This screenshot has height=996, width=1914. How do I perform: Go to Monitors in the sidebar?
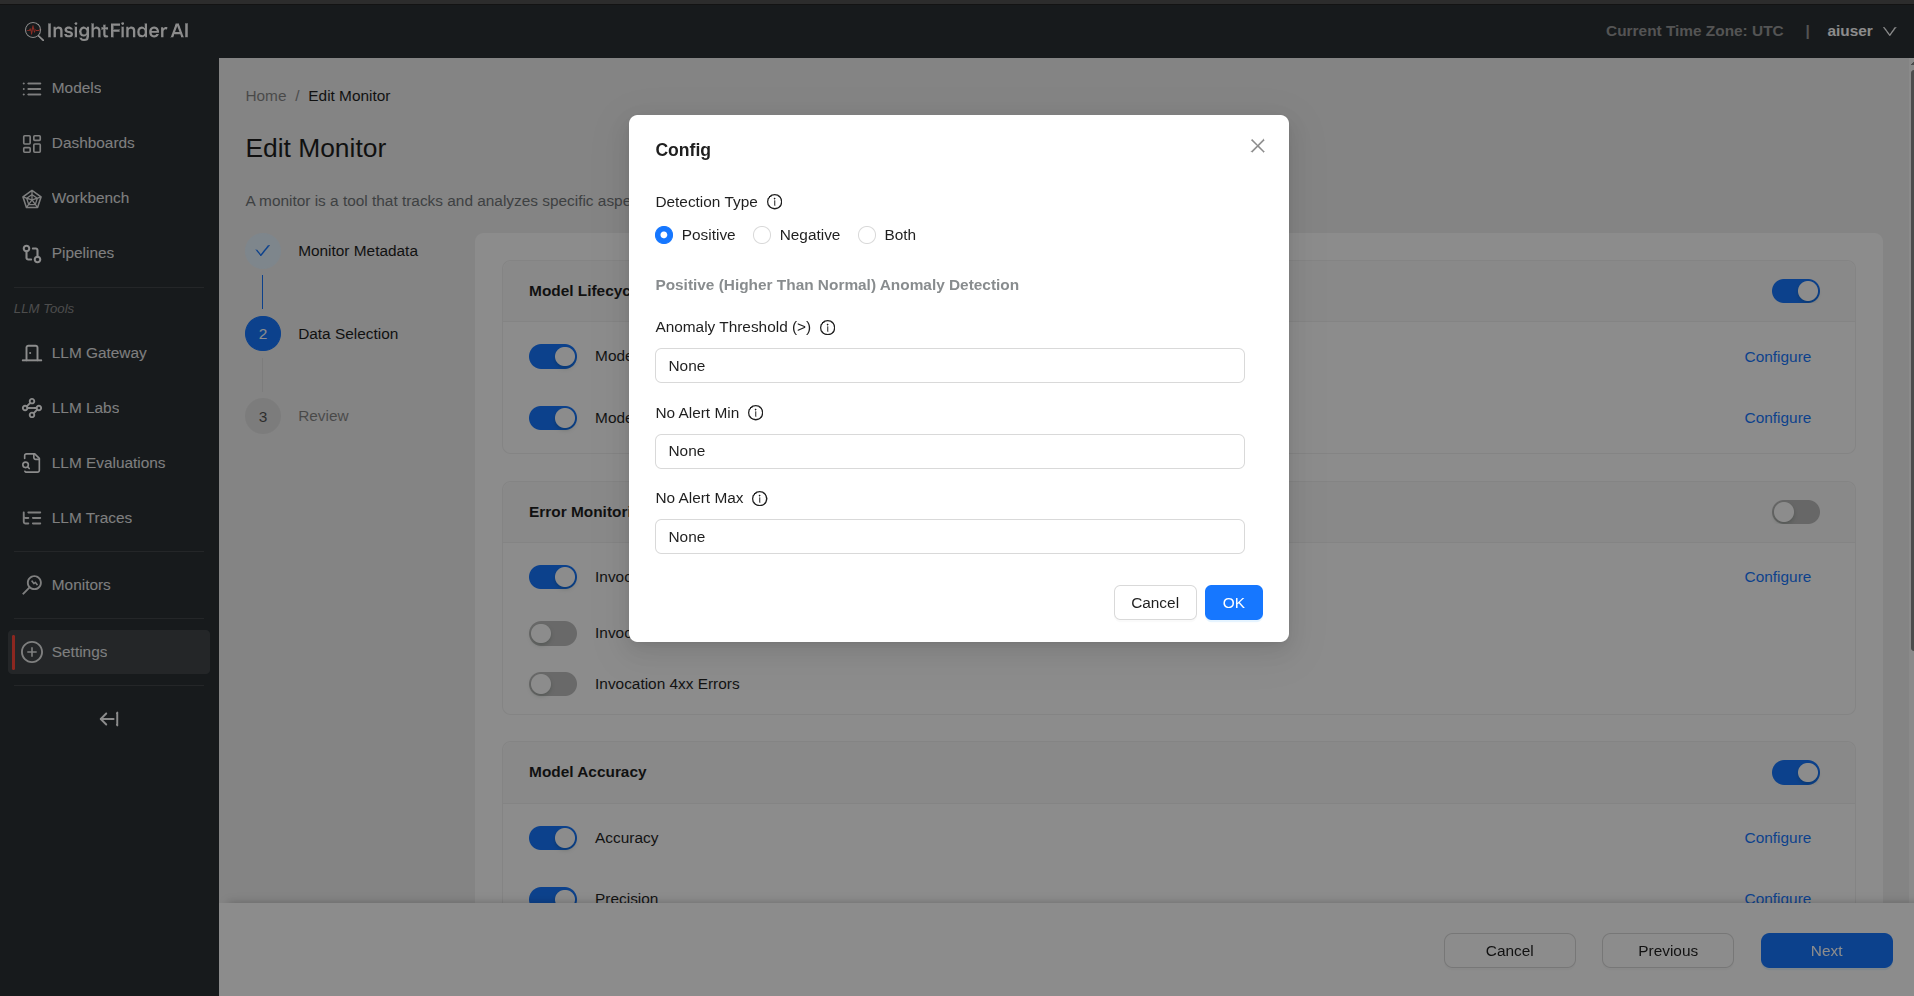[80, 585]
